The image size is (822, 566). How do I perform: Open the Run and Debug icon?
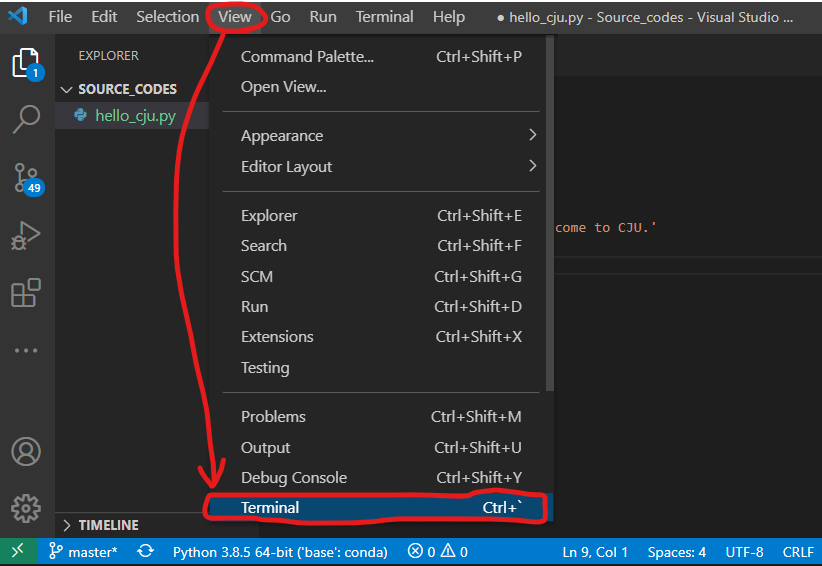pos(26,235)
